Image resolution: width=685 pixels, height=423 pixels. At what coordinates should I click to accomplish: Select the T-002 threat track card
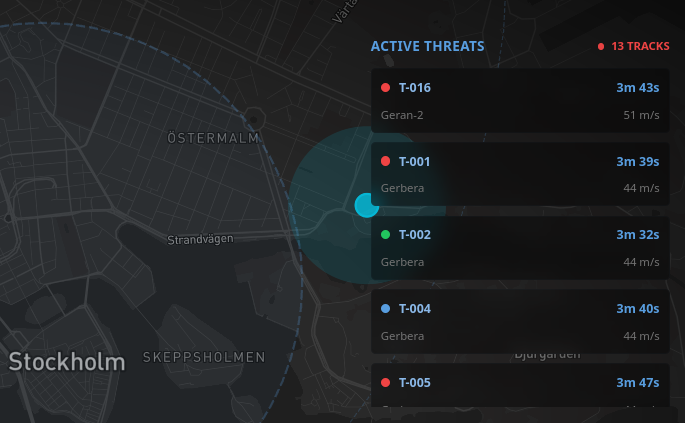point(520,248)
